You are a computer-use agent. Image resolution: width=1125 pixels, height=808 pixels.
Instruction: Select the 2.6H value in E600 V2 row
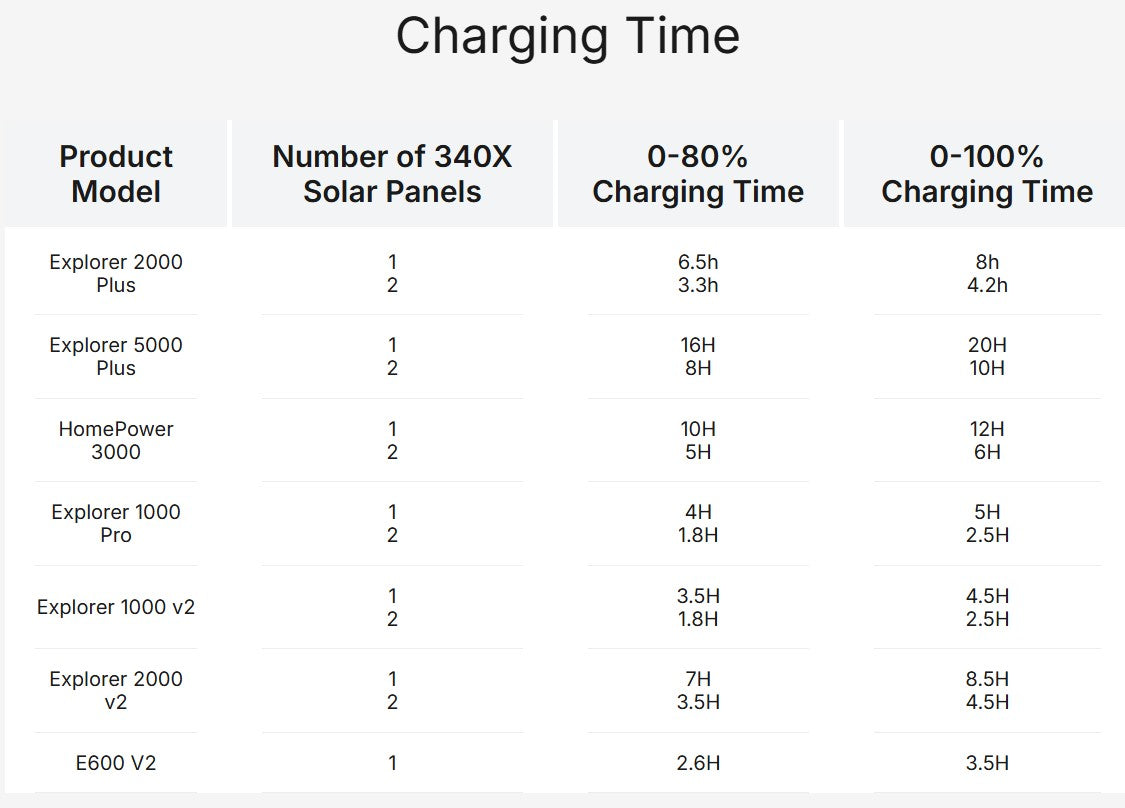(x=698, y=763)
